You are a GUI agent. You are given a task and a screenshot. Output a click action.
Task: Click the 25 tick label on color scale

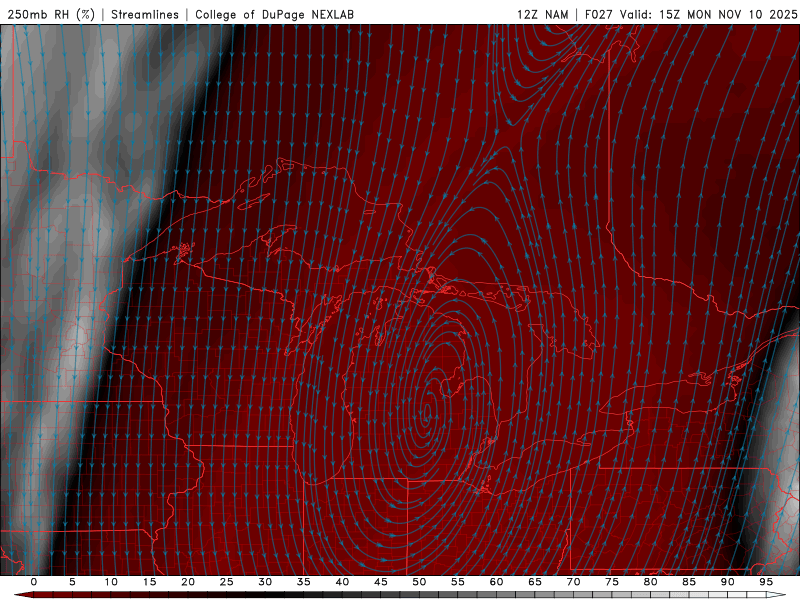click(227, 582)
